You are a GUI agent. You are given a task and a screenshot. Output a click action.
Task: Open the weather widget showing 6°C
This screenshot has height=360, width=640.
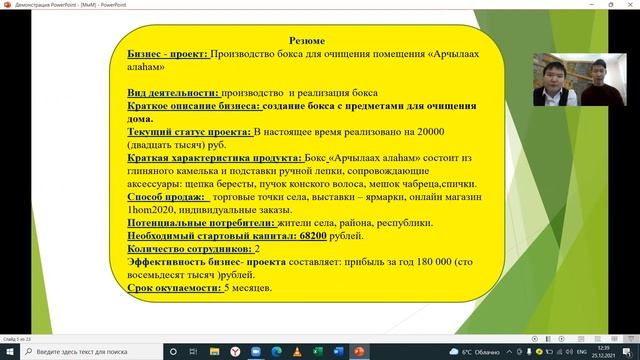pos(475,352)
